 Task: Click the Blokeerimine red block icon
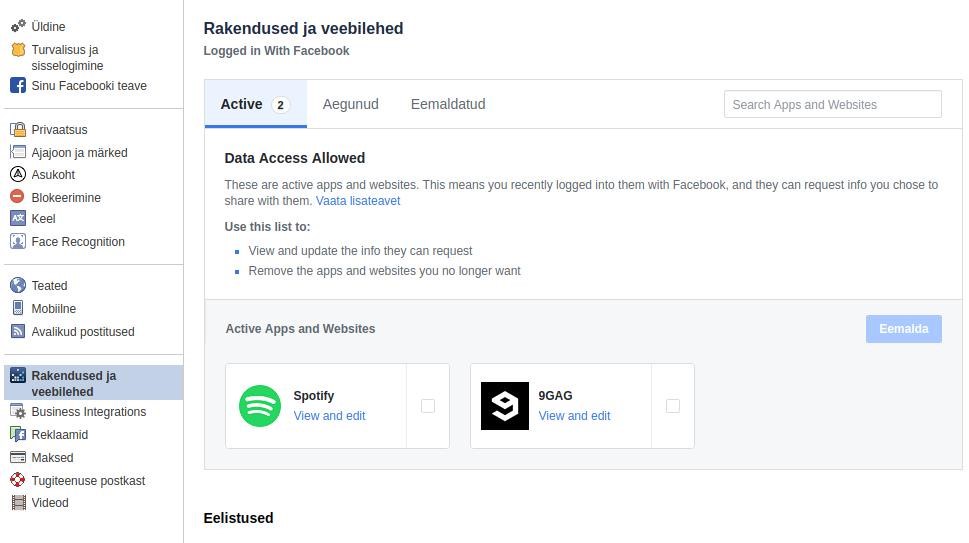point(17,196)
